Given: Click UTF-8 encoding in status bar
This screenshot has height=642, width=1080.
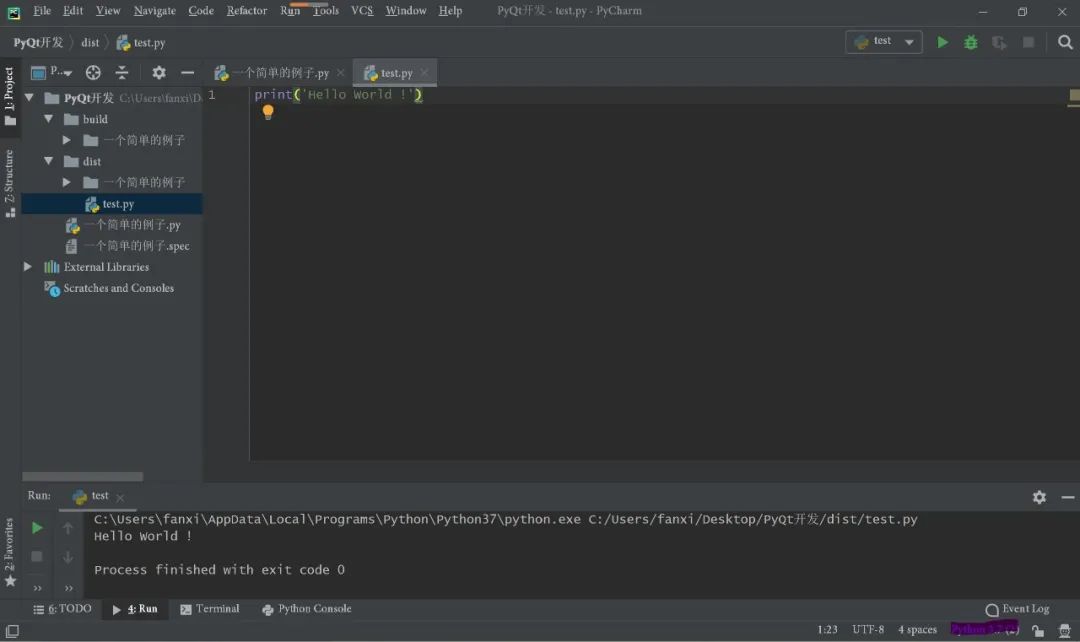Looking at the screenshot, I should pyautogui.click(x=868, y=630).
